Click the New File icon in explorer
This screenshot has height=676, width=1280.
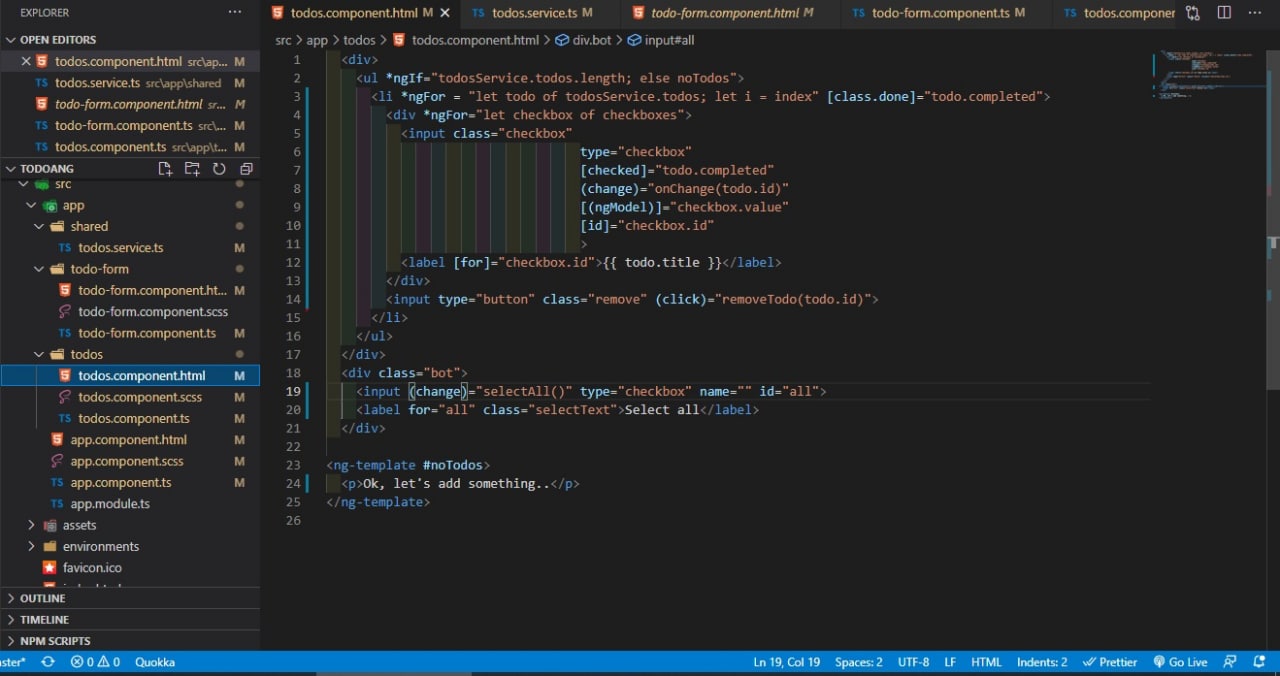(165, 169)
